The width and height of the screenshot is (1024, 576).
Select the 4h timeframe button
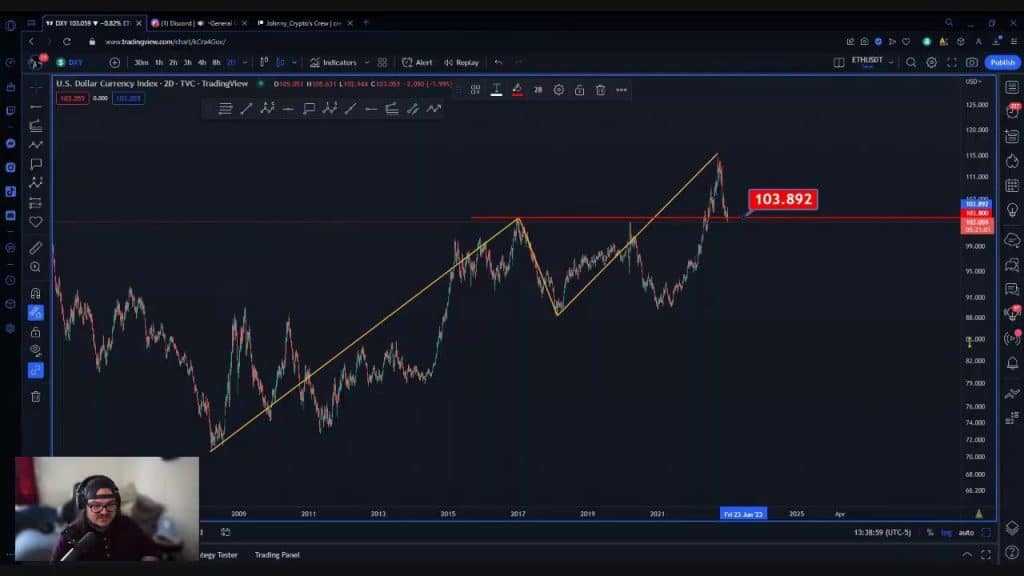click(202, 62)
